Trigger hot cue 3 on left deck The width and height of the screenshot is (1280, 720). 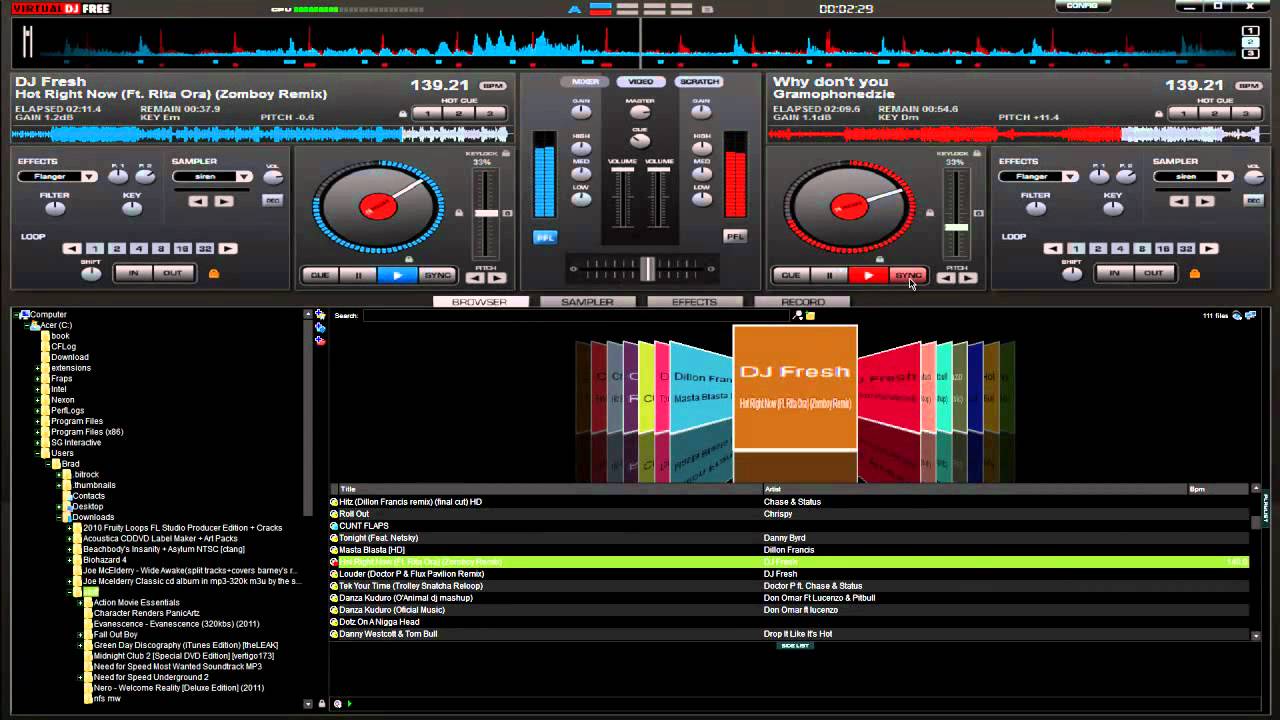pyautogui.click(x=490, y=114)
